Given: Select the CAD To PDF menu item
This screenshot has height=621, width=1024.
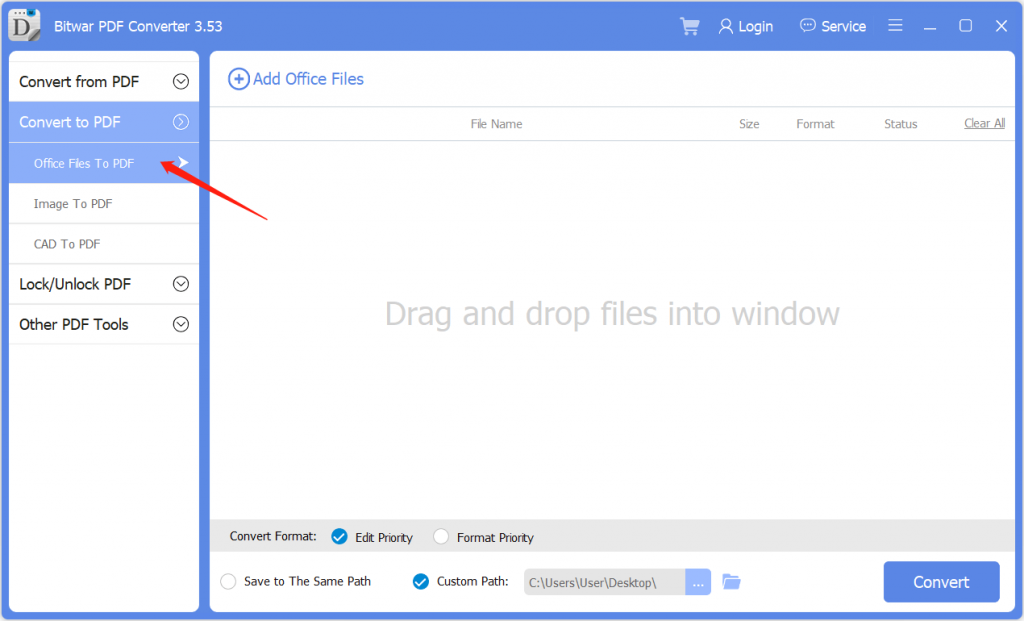Looking at the screenshot, I should pos(67,243).
